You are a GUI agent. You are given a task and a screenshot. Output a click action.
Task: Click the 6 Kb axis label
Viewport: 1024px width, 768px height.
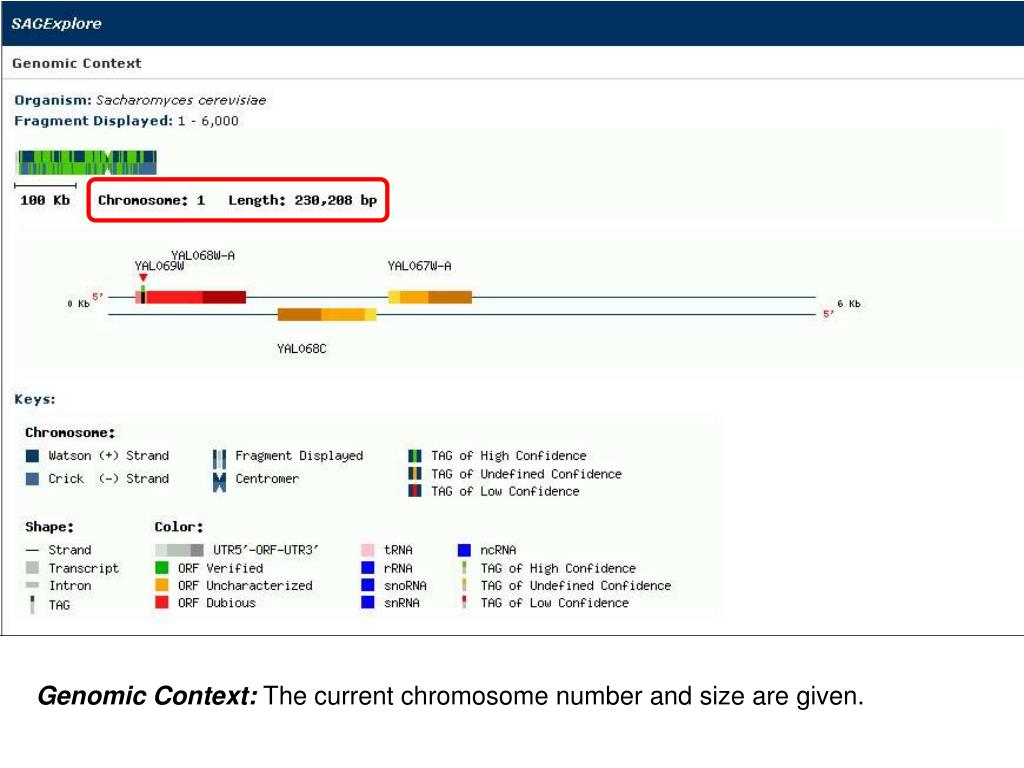849,304
